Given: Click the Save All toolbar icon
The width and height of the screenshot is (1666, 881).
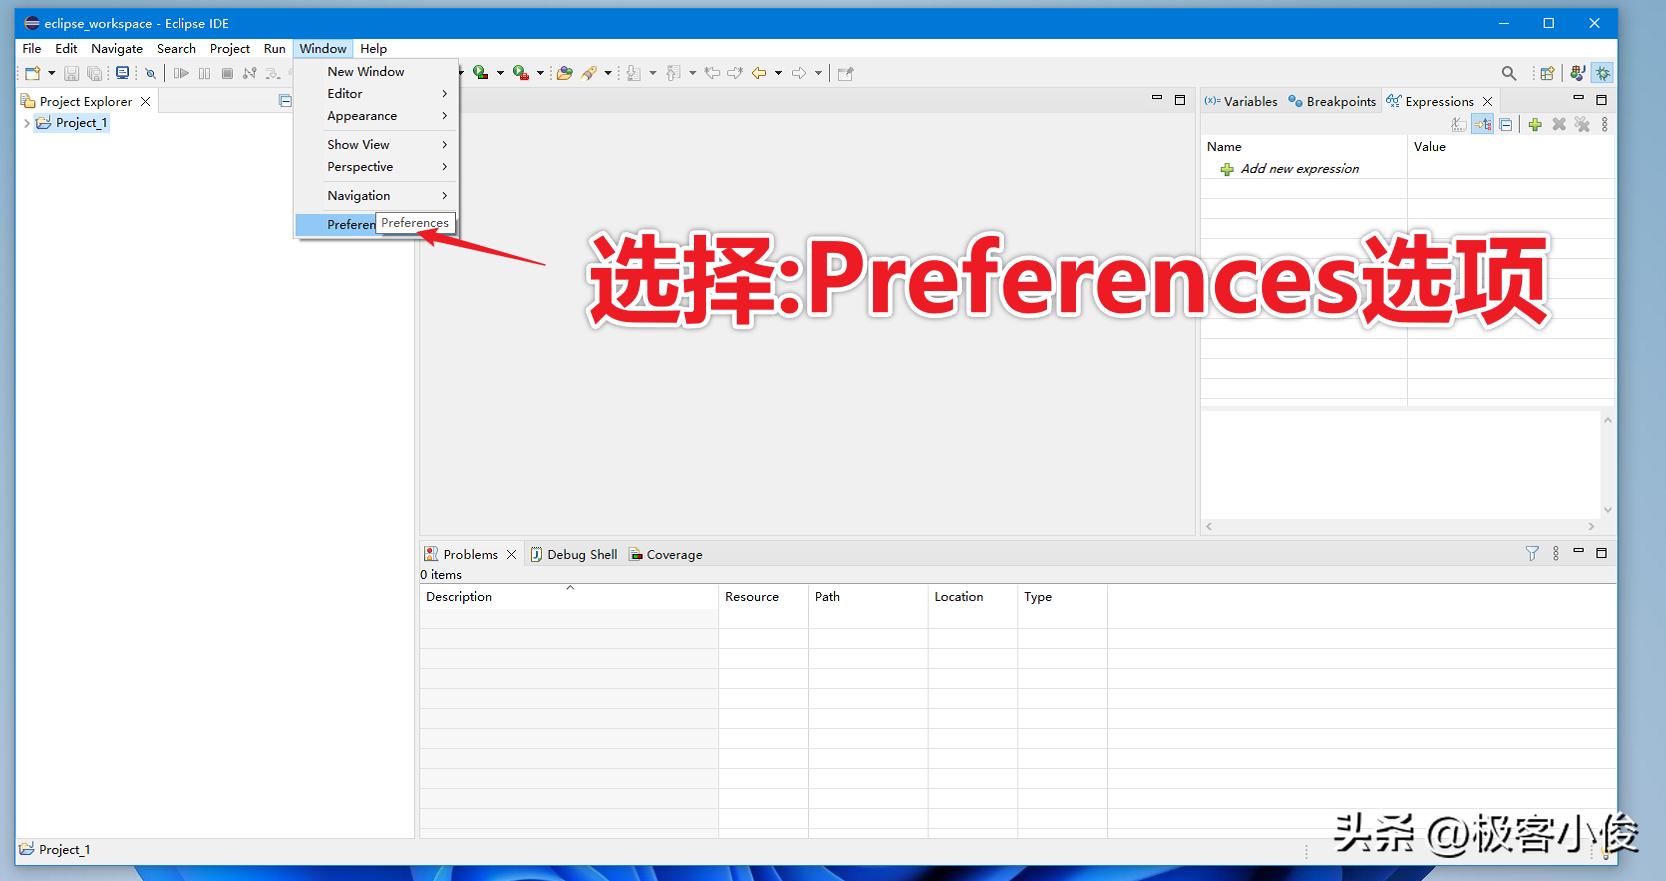Looking at the screenshot, I should 95,73.
